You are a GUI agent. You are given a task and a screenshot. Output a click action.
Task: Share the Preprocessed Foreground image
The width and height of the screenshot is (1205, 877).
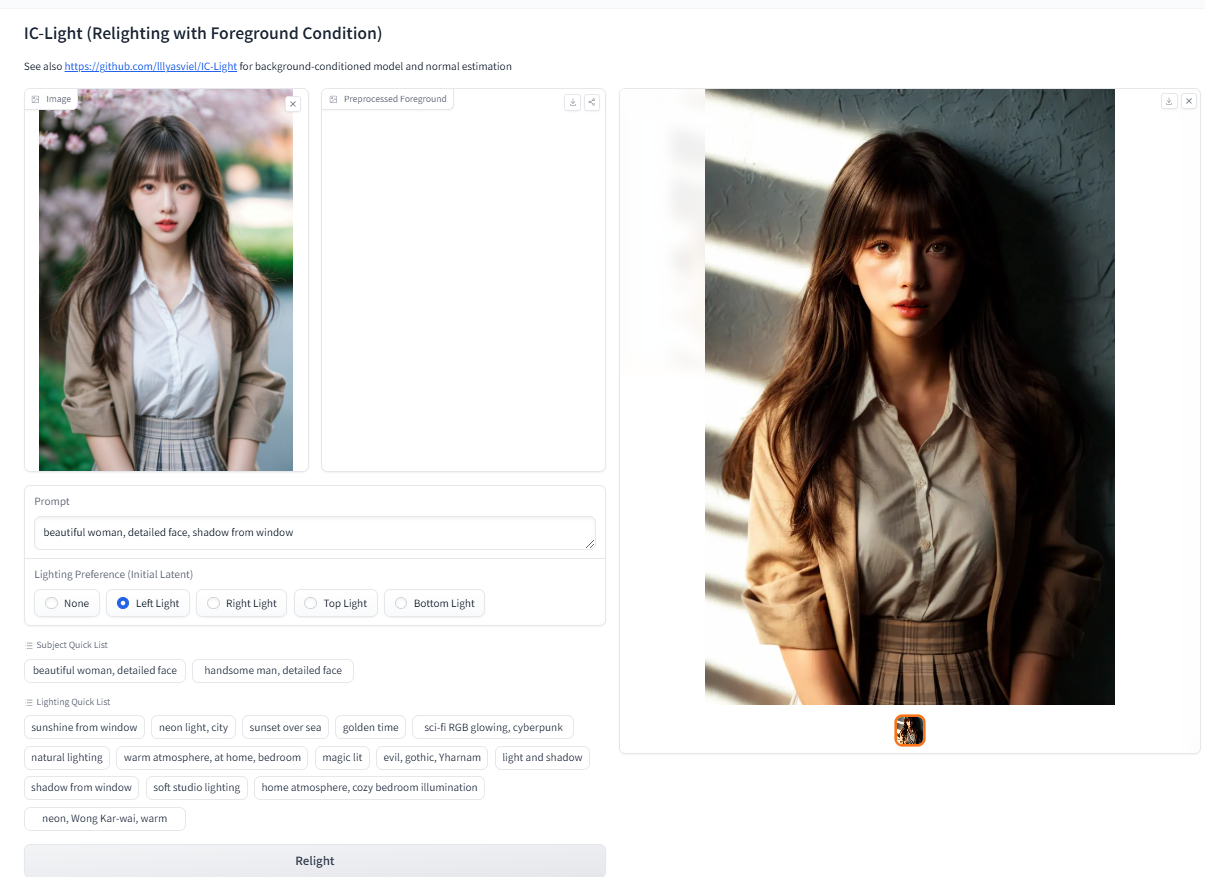tap(592, 102)
